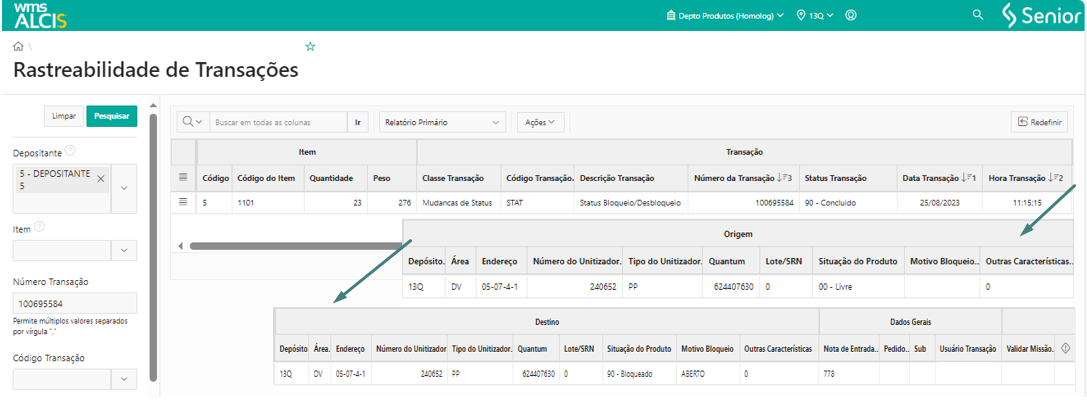Click the Limpar button
This screenshot has height=400, width=1087.
64,116
